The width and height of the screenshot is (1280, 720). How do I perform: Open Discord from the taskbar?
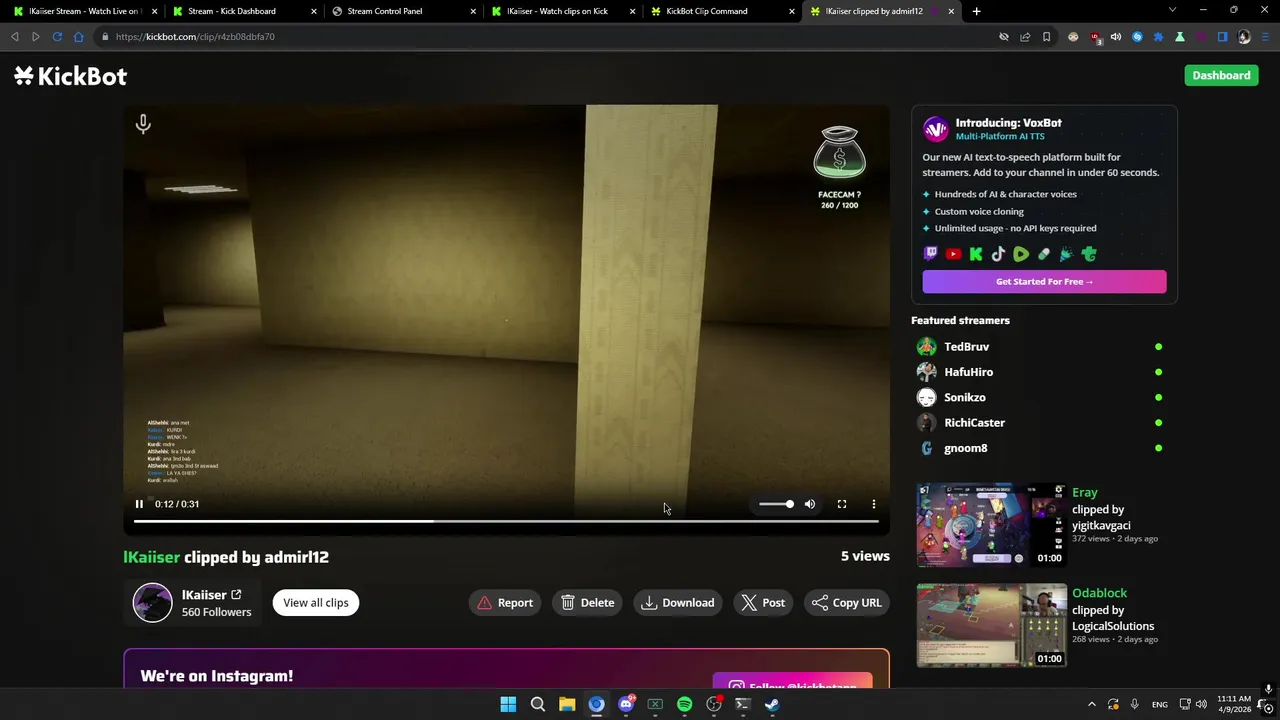[626, 704]
